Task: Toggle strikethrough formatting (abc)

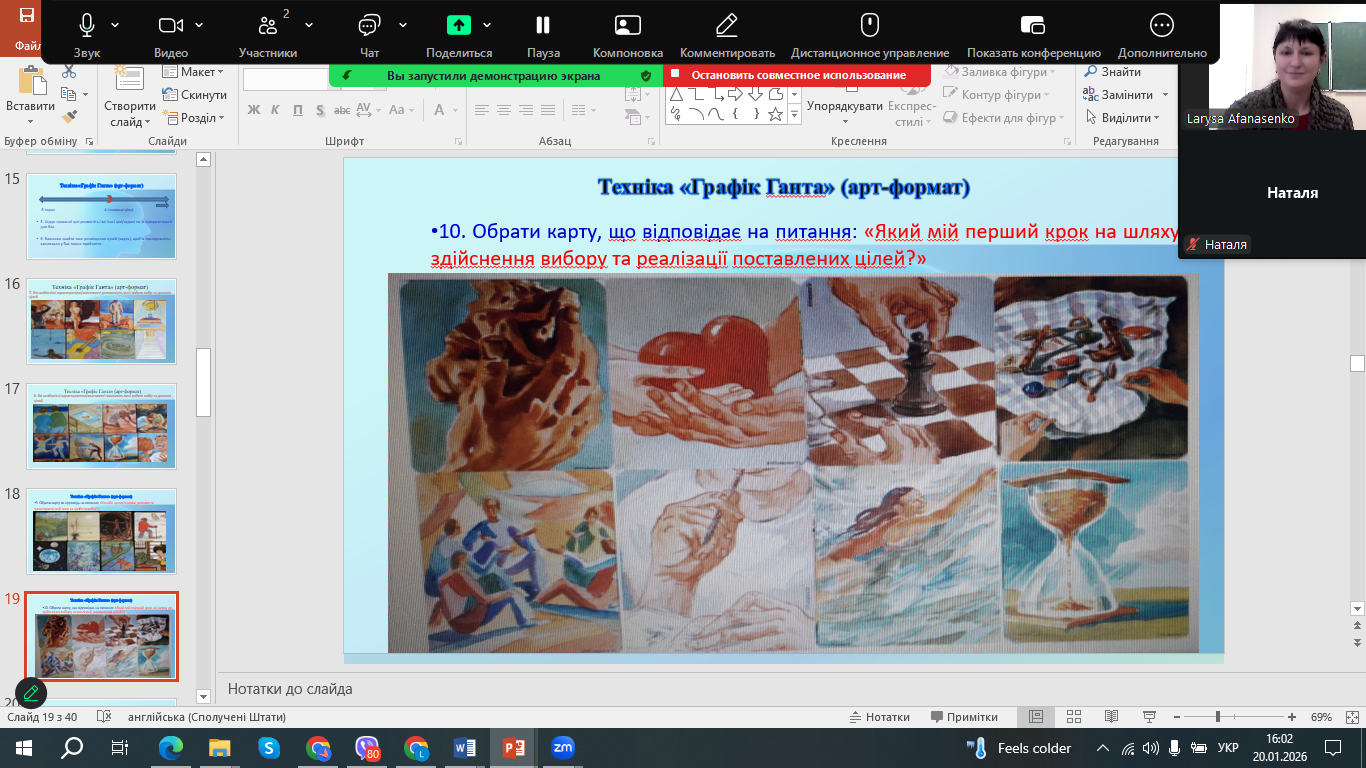Action: [x=343, y=110]
